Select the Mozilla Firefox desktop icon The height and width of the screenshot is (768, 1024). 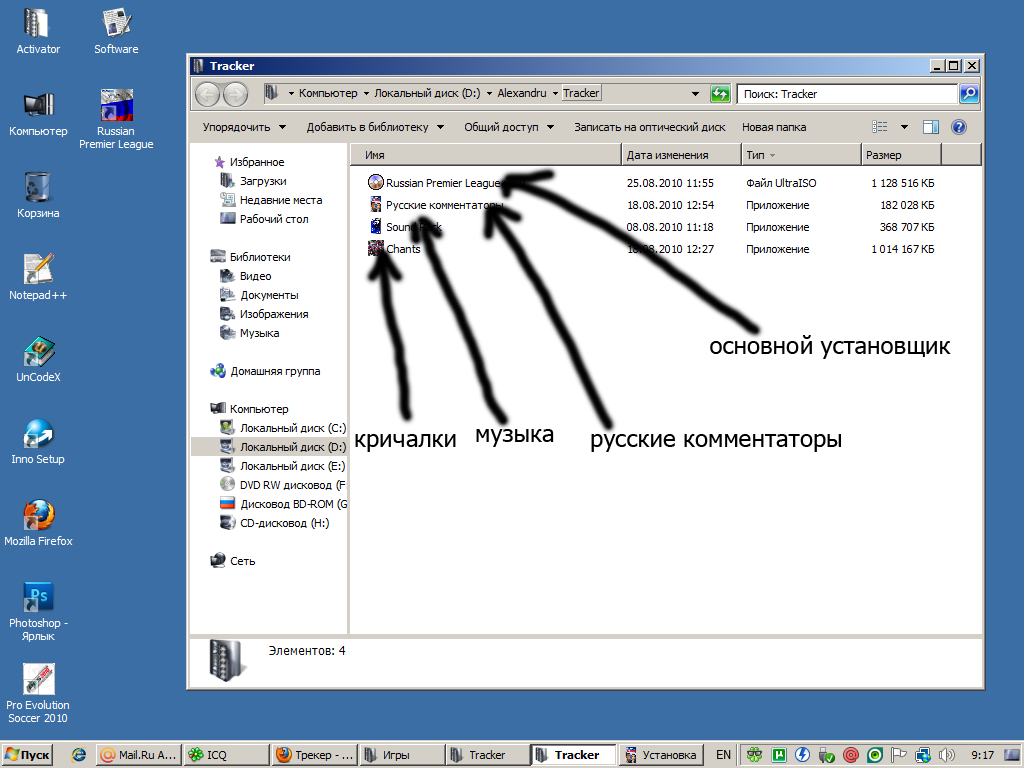pos(38,523)
